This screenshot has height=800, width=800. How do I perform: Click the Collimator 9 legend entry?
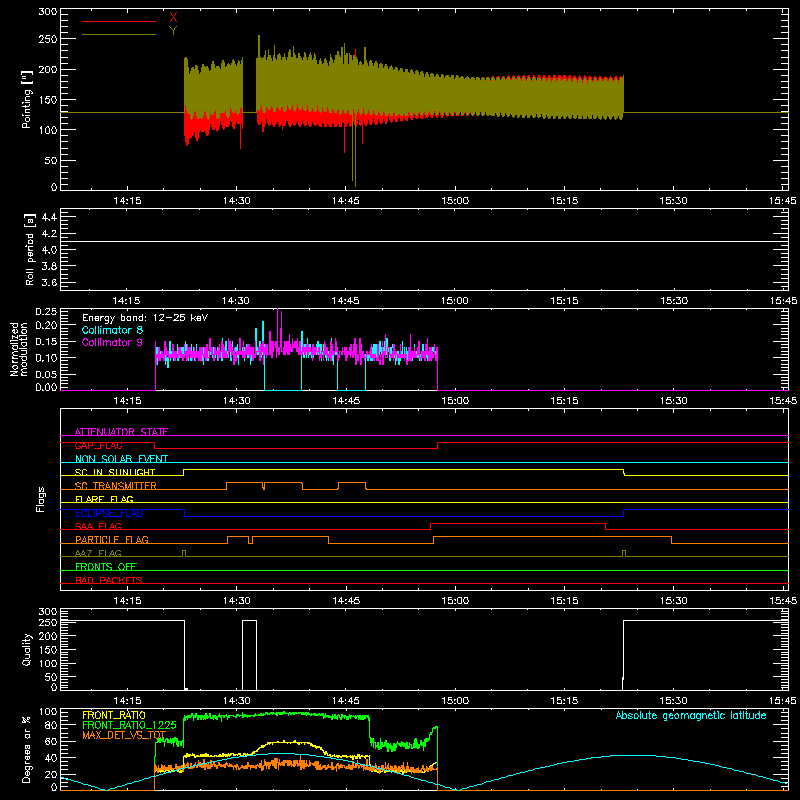[x=112, y=342]
